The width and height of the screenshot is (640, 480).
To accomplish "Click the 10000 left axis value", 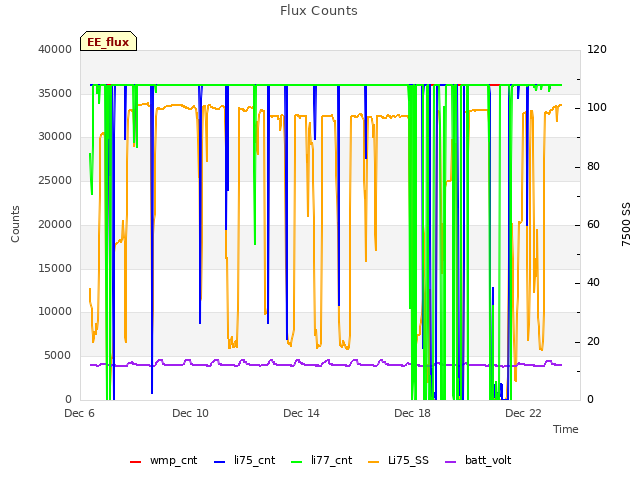I will coord(55,311).
